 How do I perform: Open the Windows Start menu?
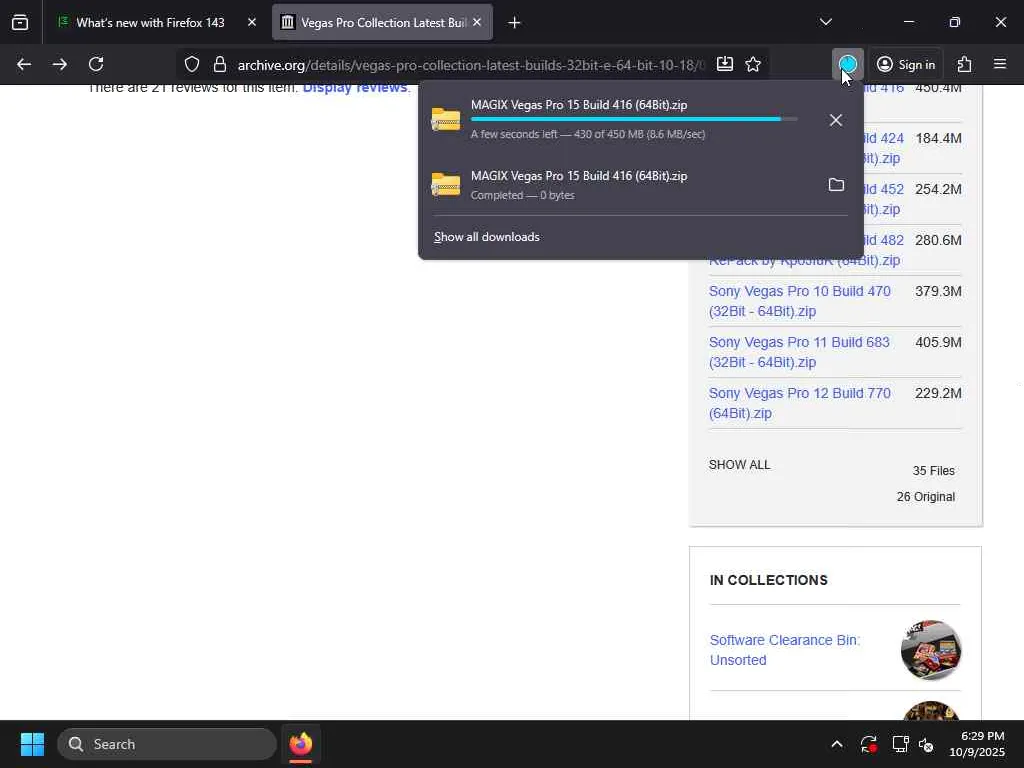click(32, 744)
